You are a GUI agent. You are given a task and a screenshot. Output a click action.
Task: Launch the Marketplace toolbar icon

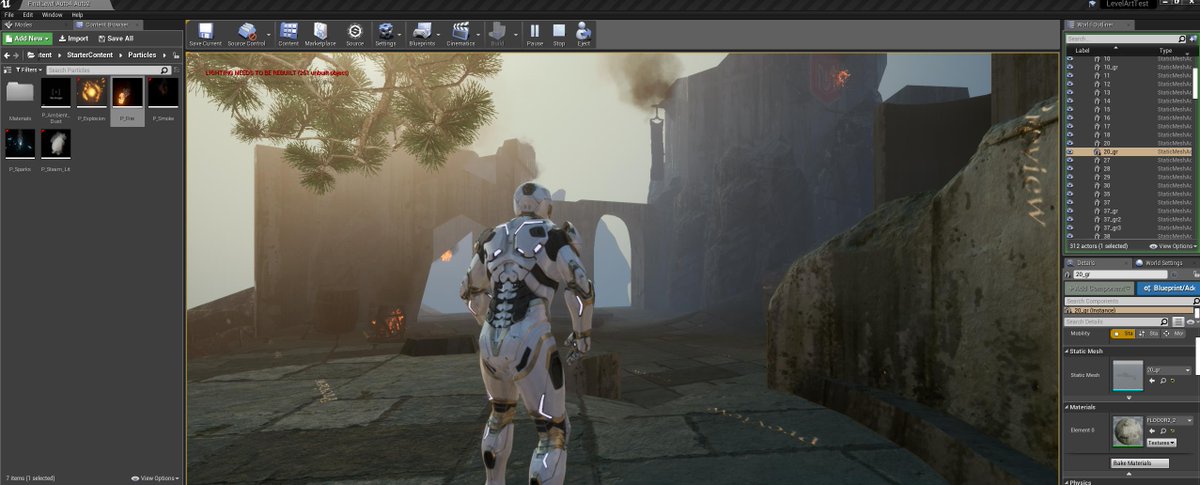pos(320,34)
